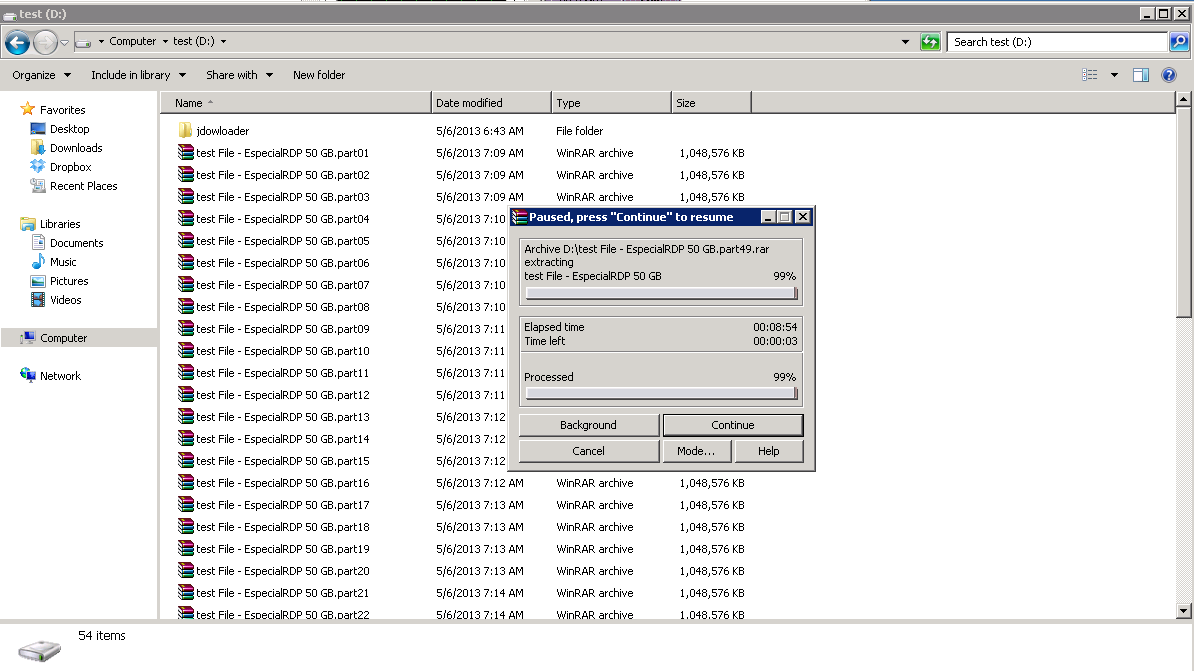The width and height of the screenshot is (1194, 671).
Task: Open Dropbox in Favorites
Action: coord(70,167)
